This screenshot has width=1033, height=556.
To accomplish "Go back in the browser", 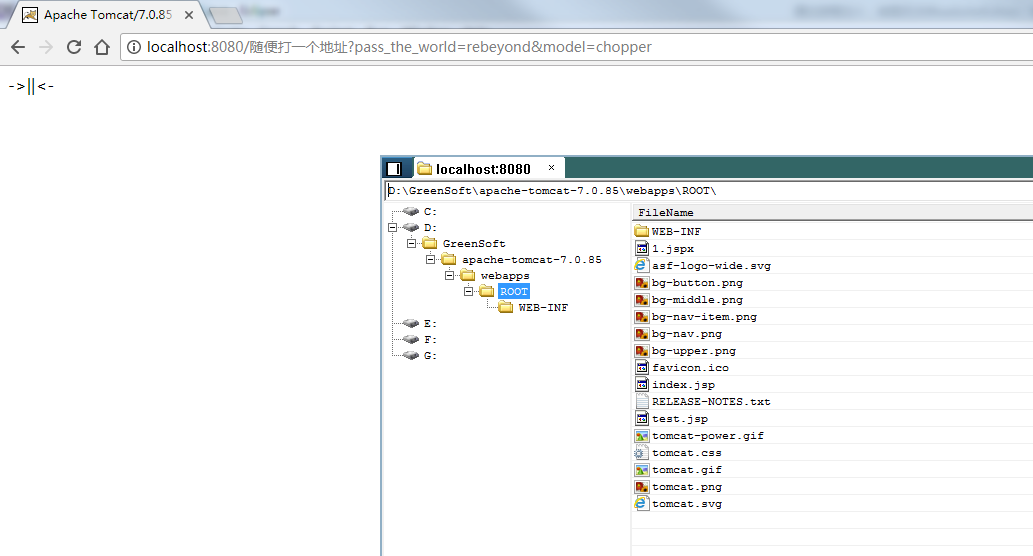I will 18,47.
